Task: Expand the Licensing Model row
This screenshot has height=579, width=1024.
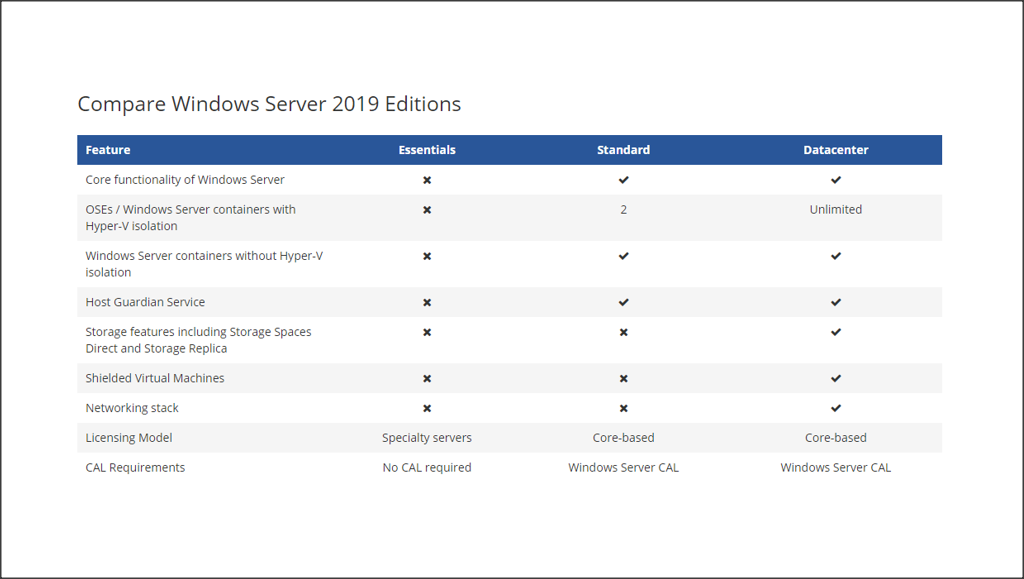Action: tap(129, 437)
